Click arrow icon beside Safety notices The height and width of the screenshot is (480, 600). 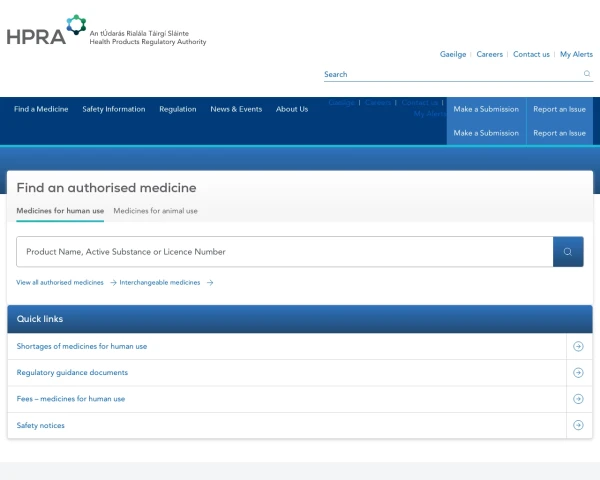click(578, 425)
